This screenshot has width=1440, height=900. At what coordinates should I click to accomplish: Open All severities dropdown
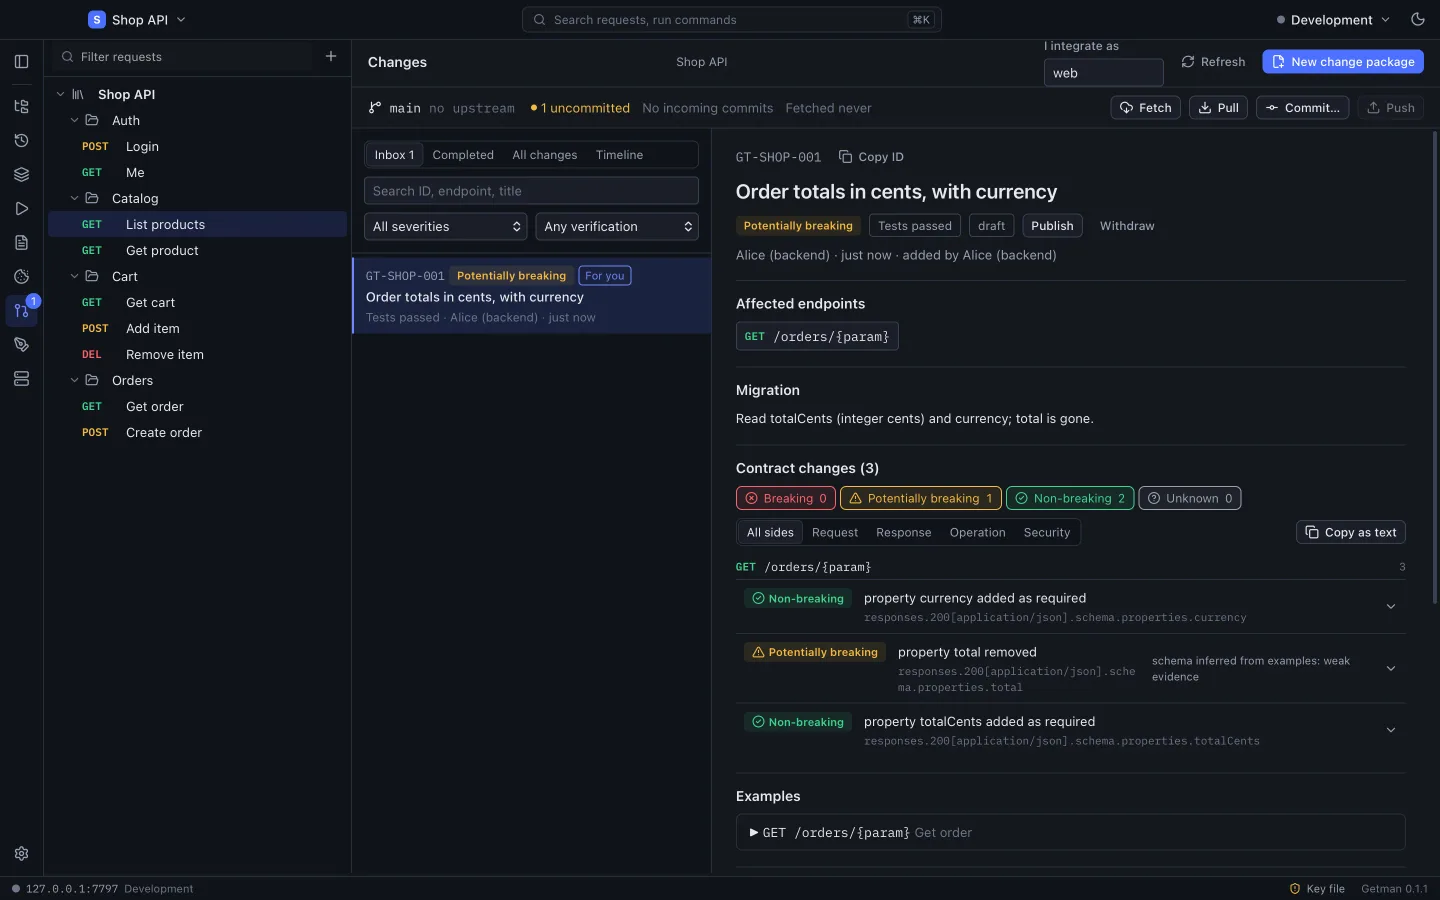[446, 227]
